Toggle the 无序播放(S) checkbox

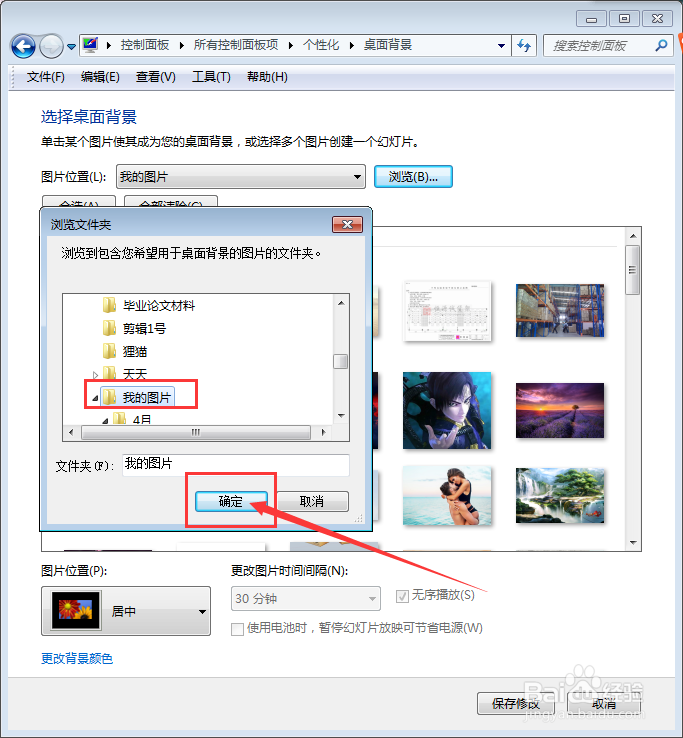(402, 596)
